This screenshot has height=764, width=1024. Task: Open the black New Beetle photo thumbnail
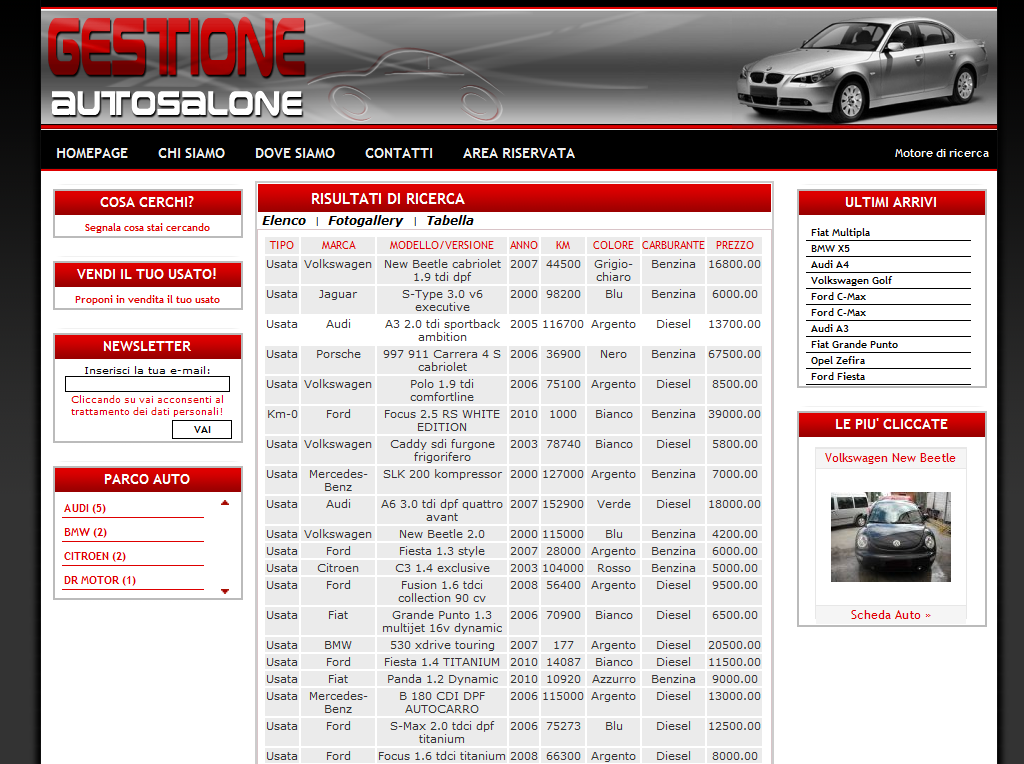click(x=891, y=537)
